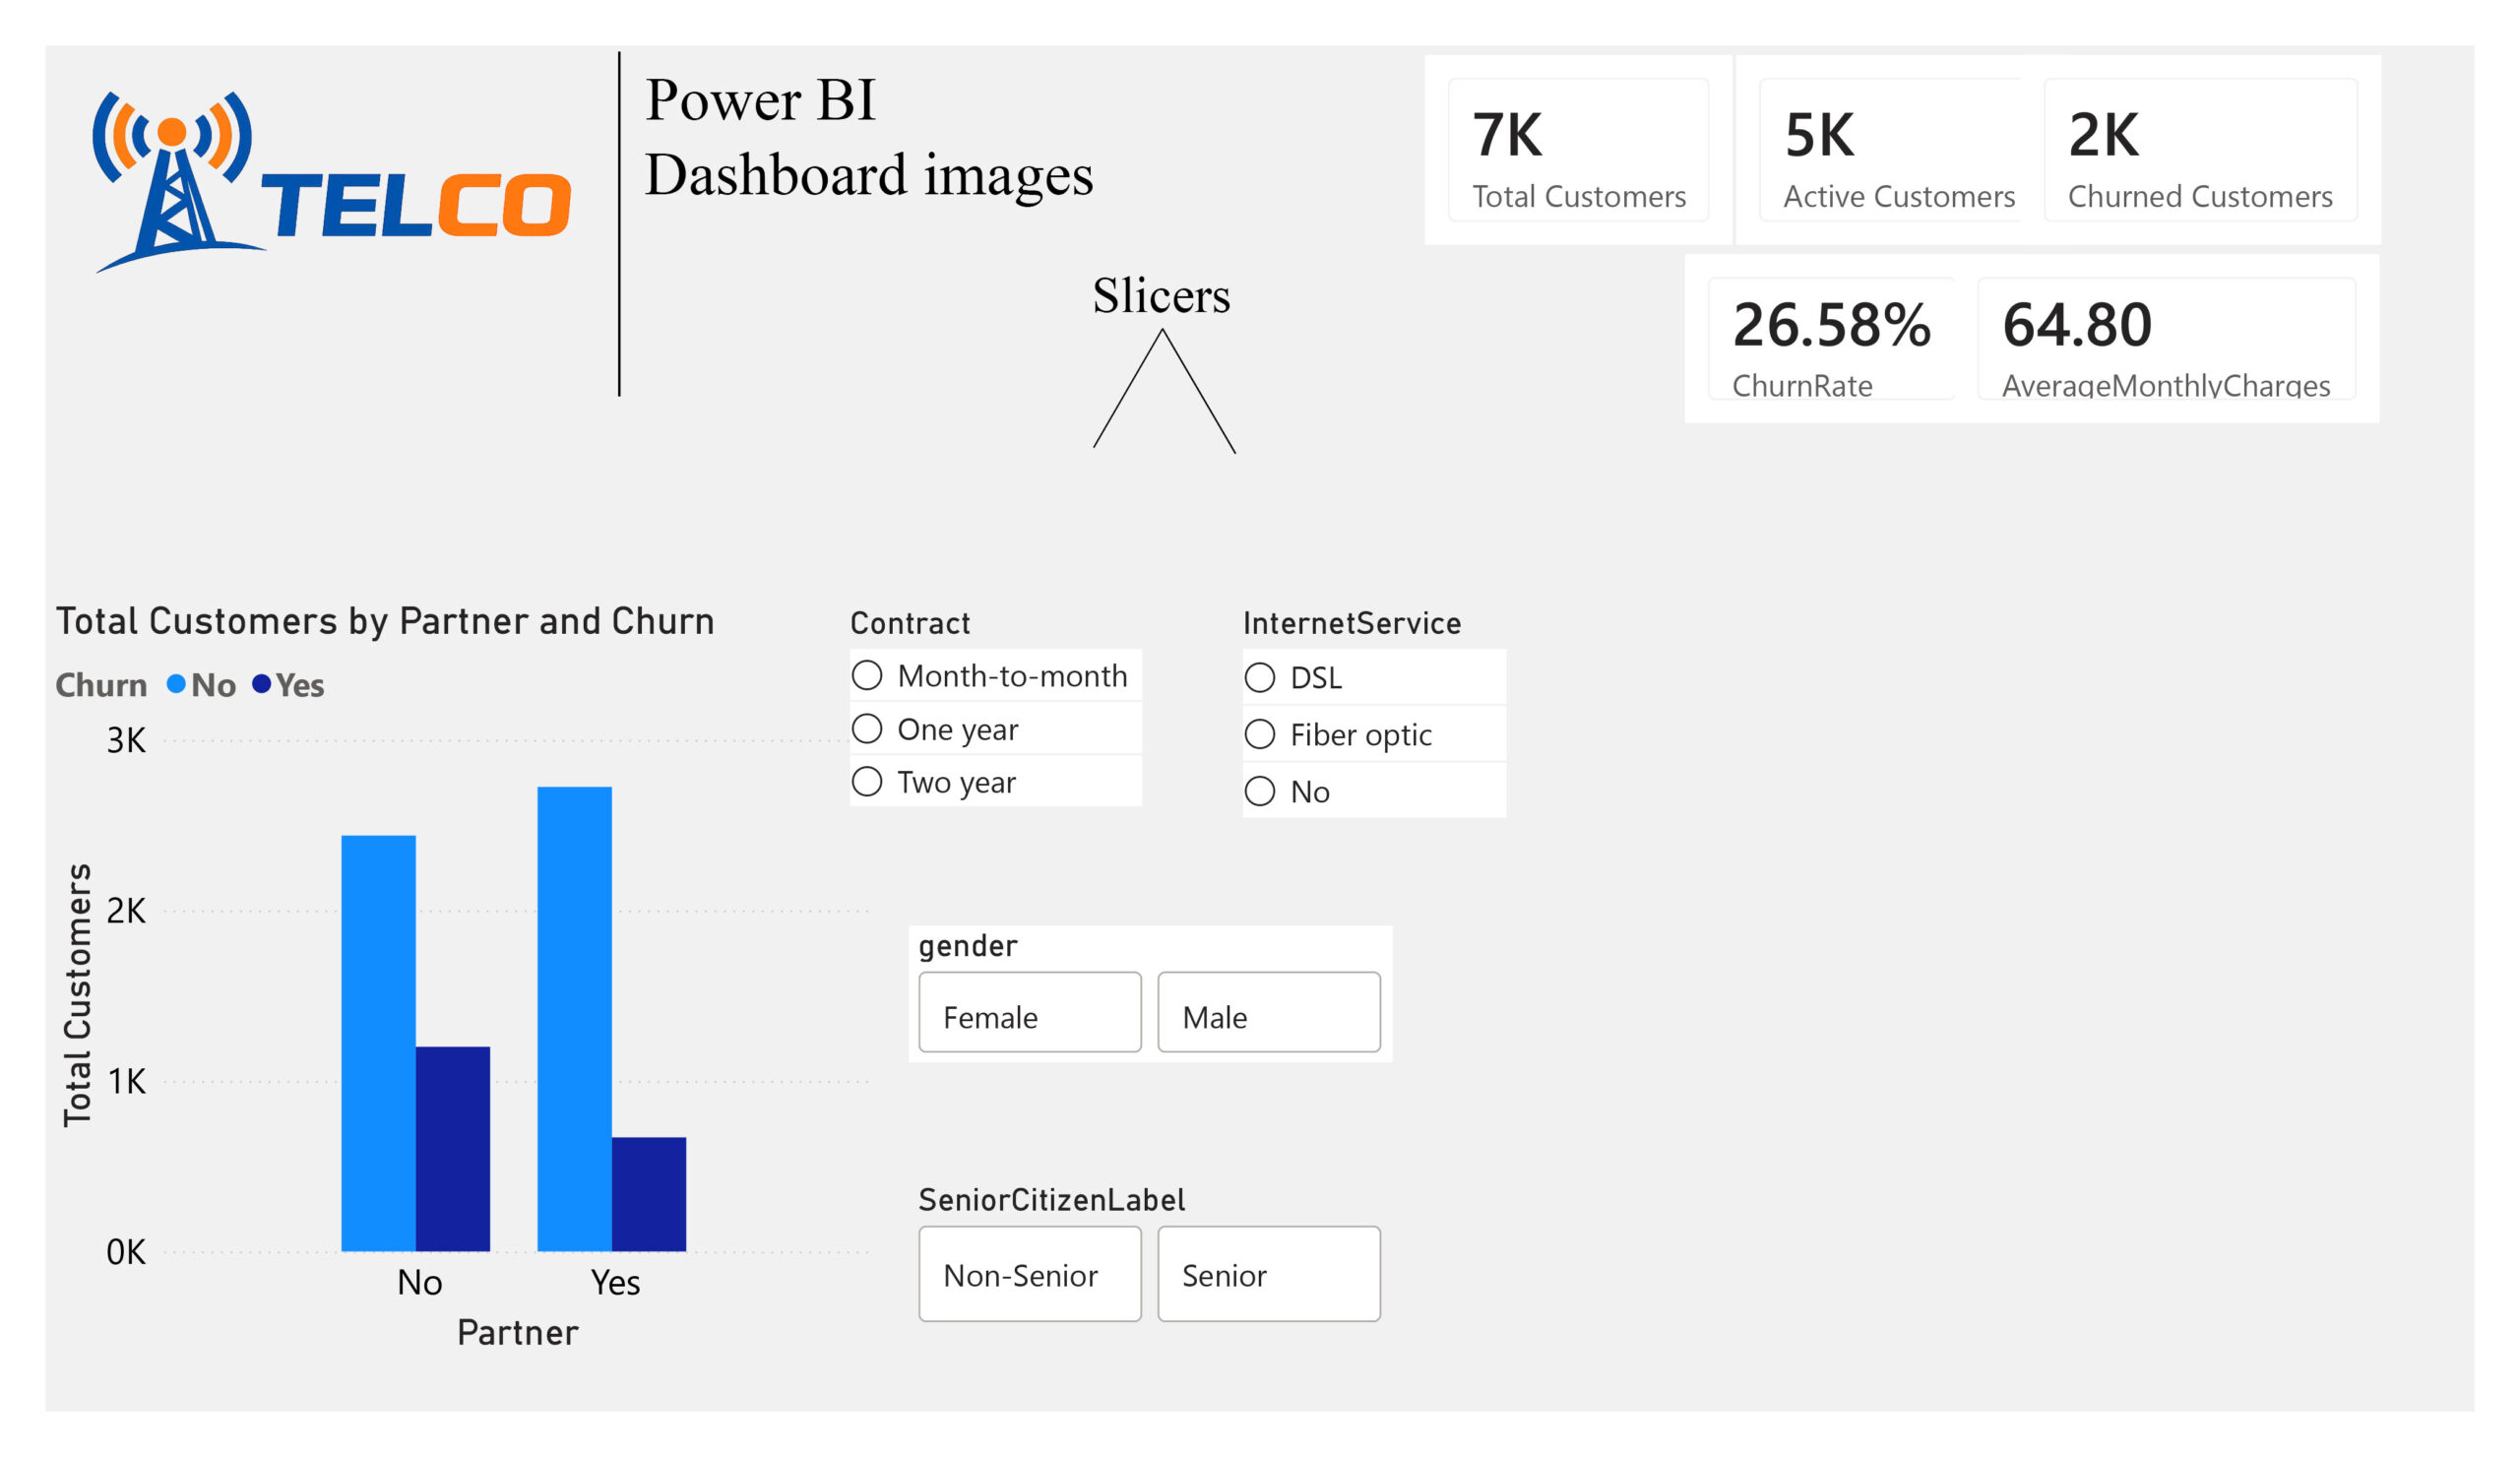
Task: Click the tallest light-blue bar for Partner Yes
Action: click(574, 1018)
